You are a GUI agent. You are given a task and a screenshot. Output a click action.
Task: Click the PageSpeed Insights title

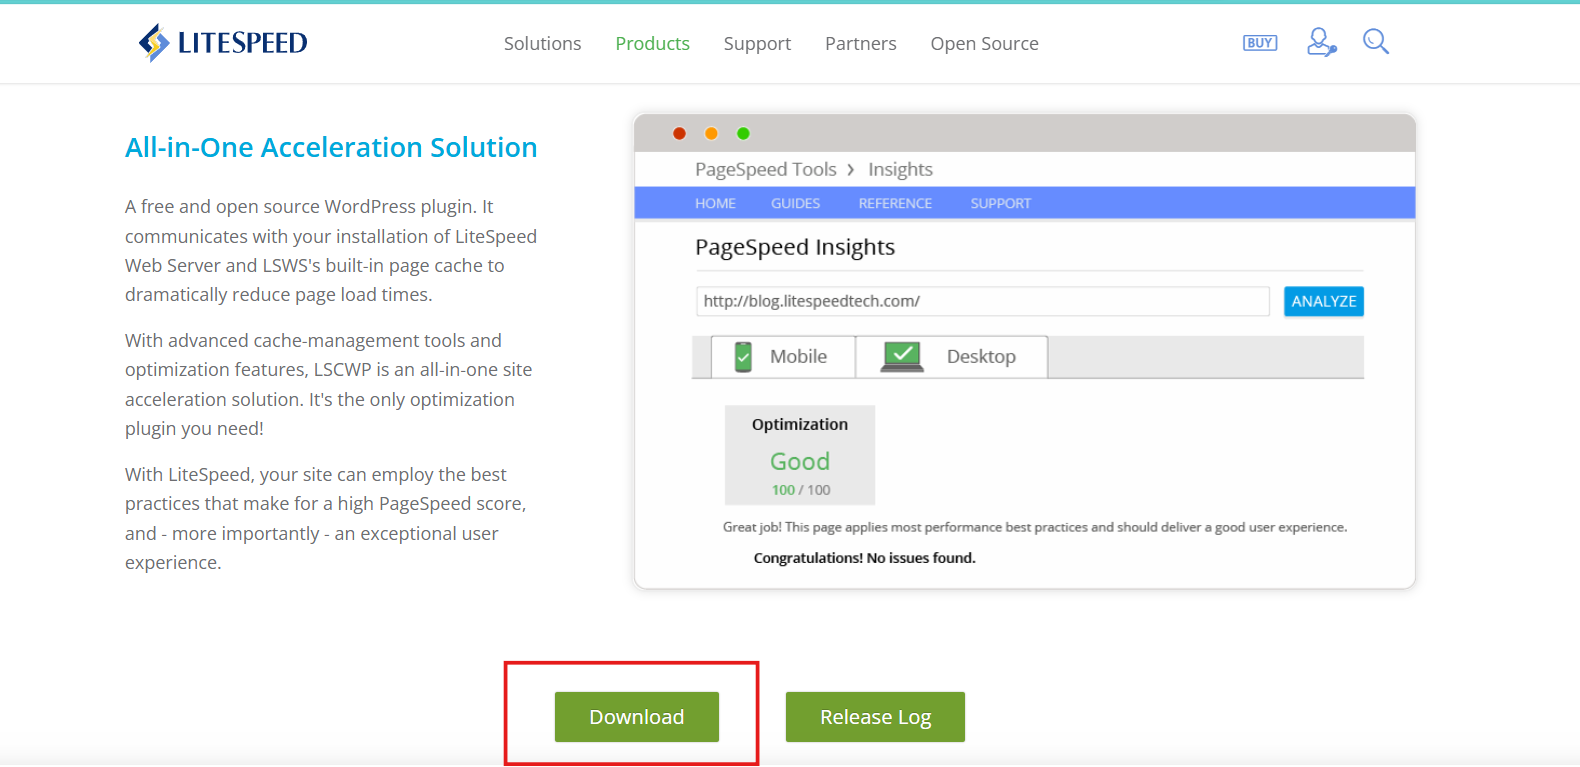[x=795, y=247]
